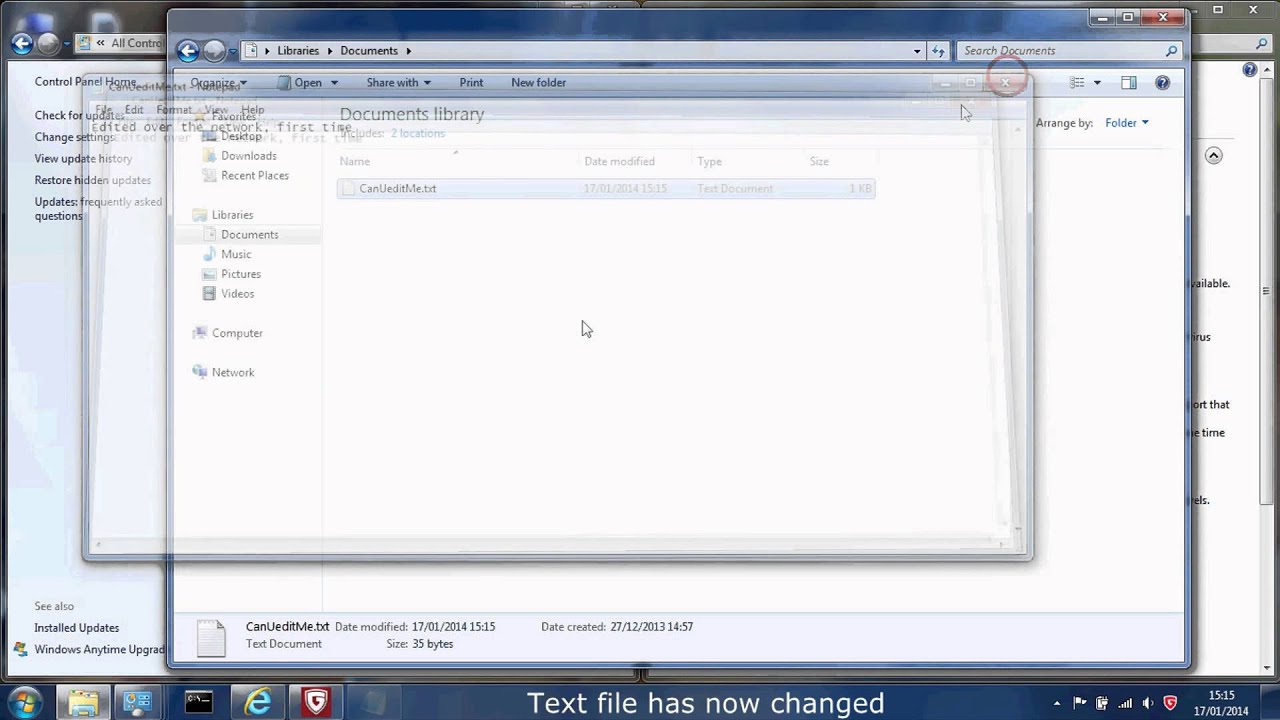Click the network signal tray icon
Screen dimensions: 1280x720
[x=1125, y=703]
